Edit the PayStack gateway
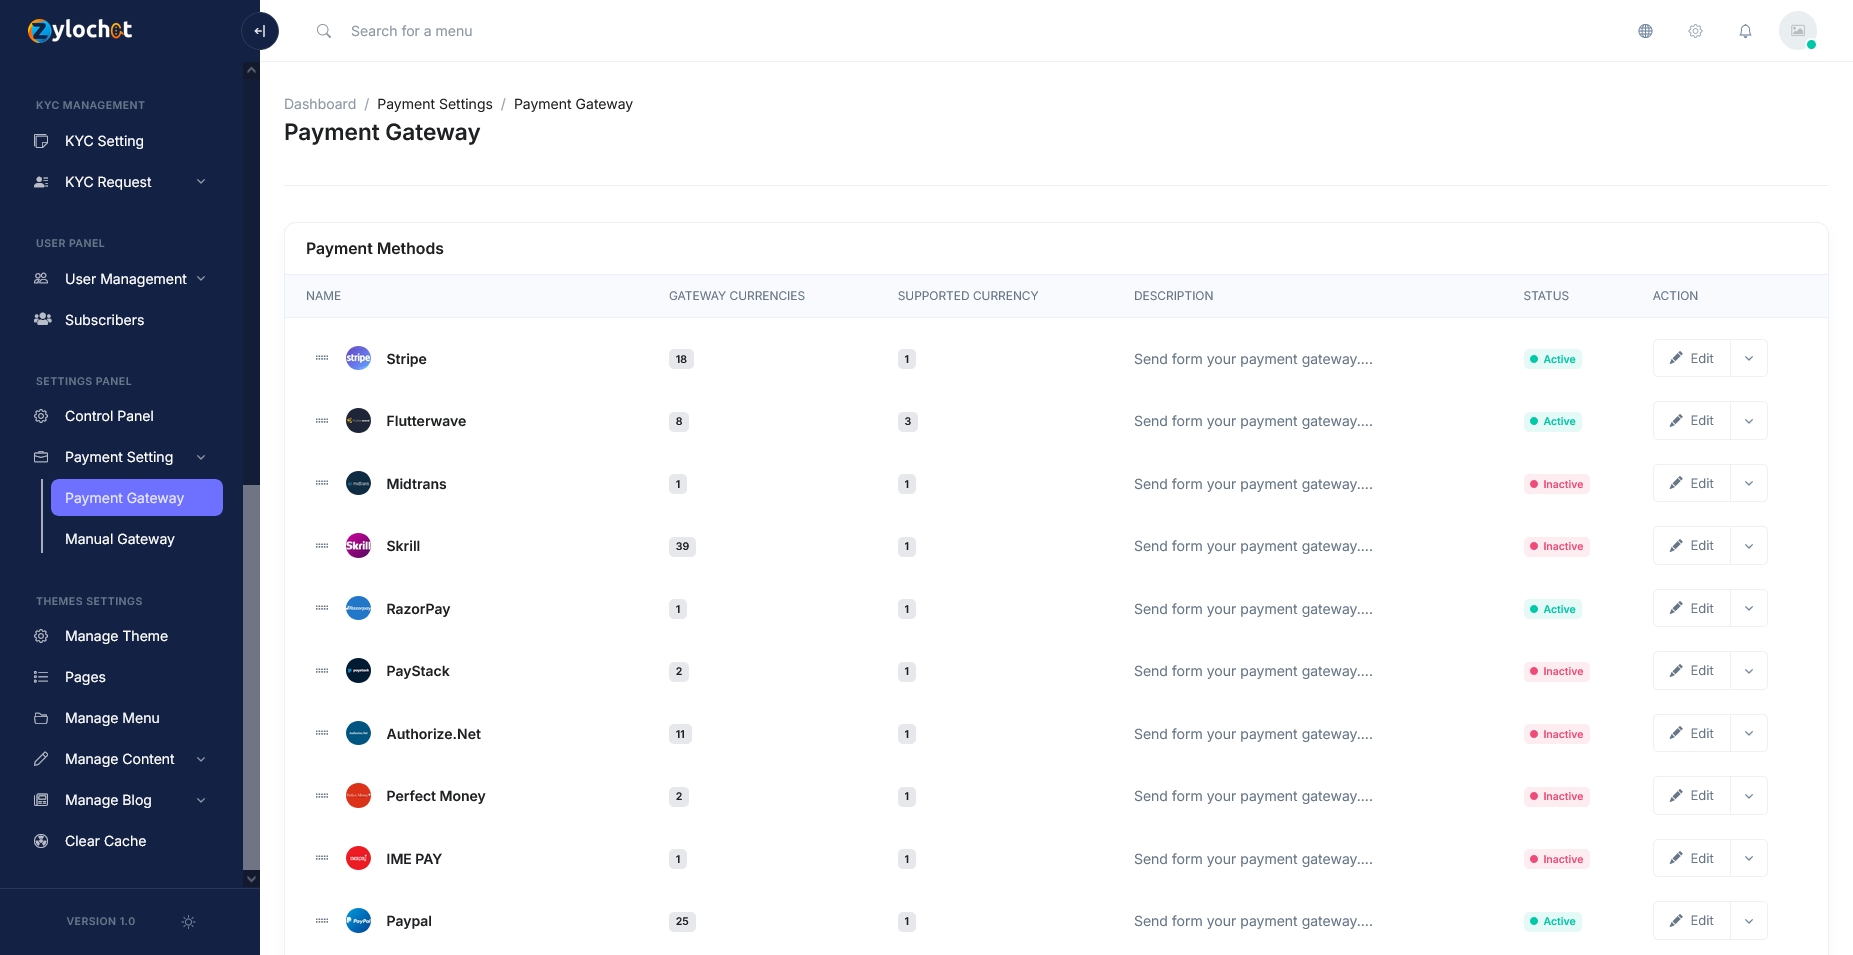 click(x=1691, y=671)
